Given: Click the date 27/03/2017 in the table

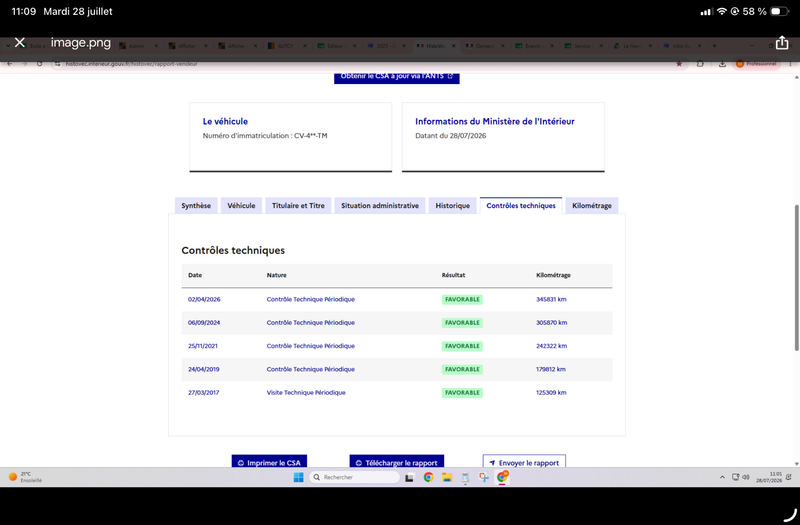Looking at the screenshot, I should 204,393.
